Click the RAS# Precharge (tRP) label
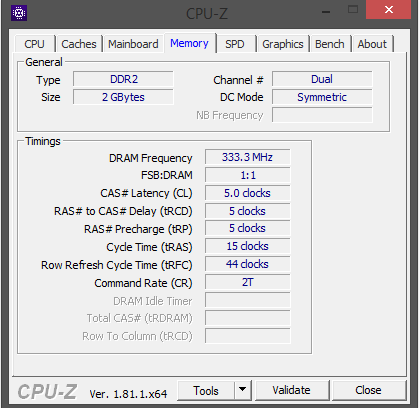Screen dimensions: 420x408 tap(138, 229)
